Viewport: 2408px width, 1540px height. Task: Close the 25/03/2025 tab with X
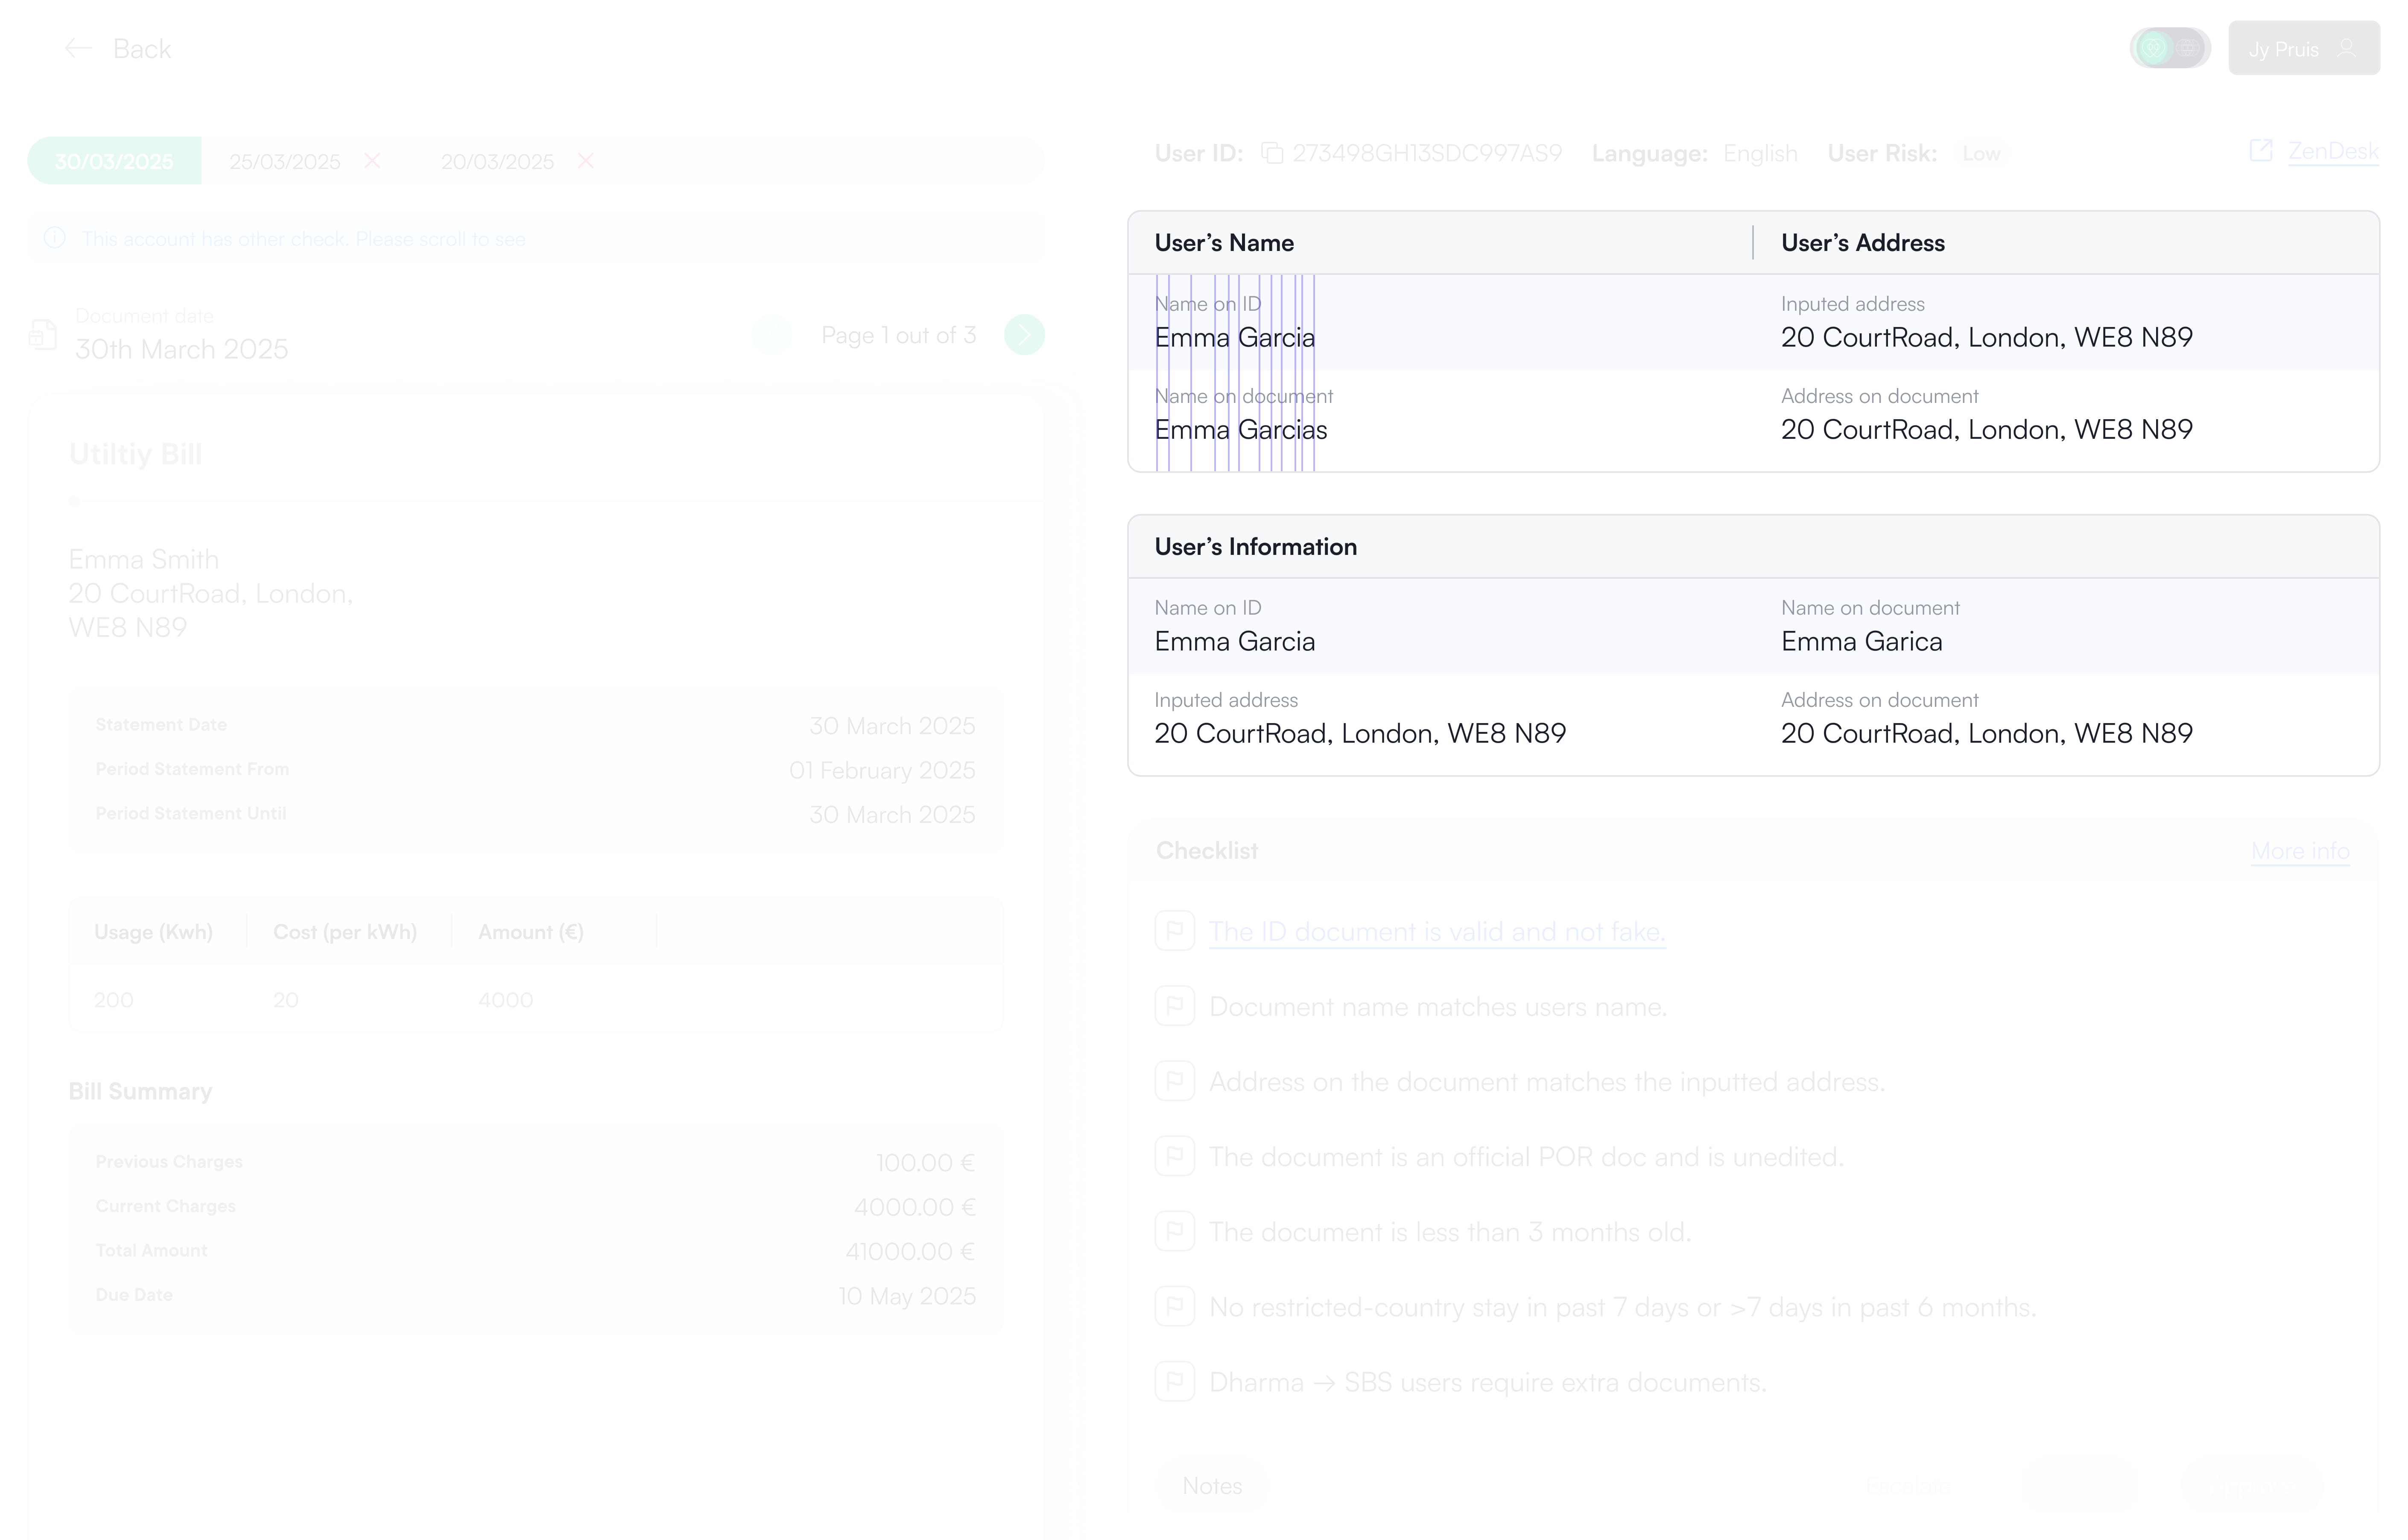(372, 161)
